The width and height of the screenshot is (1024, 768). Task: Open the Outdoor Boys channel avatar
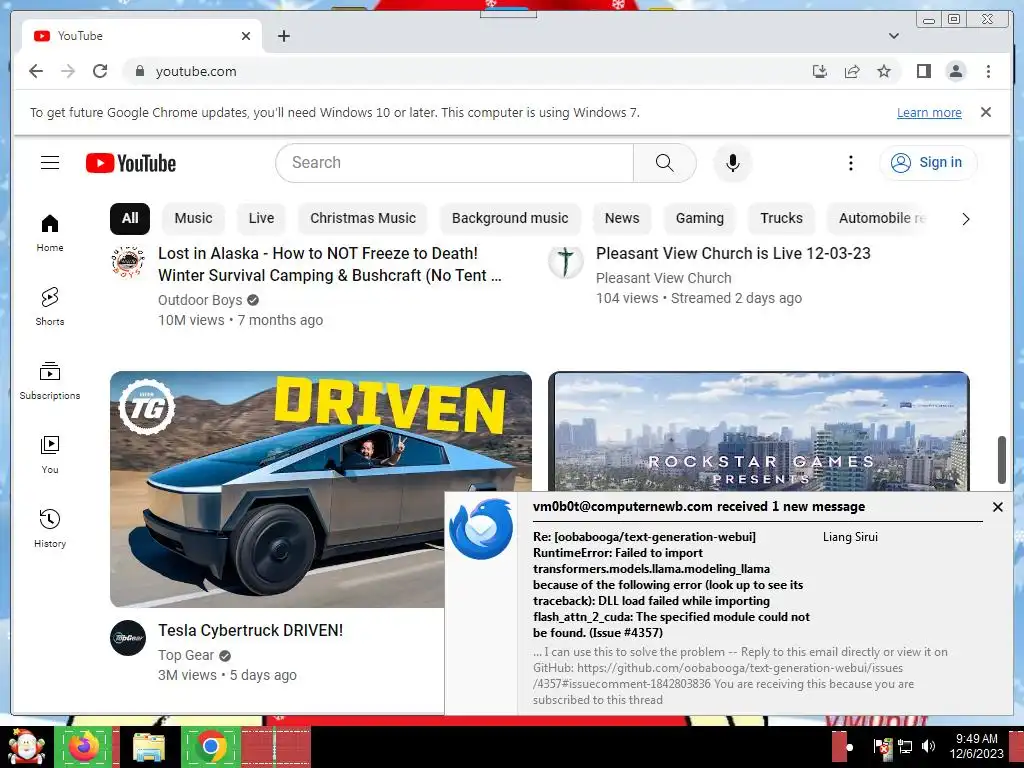[128, 262]
